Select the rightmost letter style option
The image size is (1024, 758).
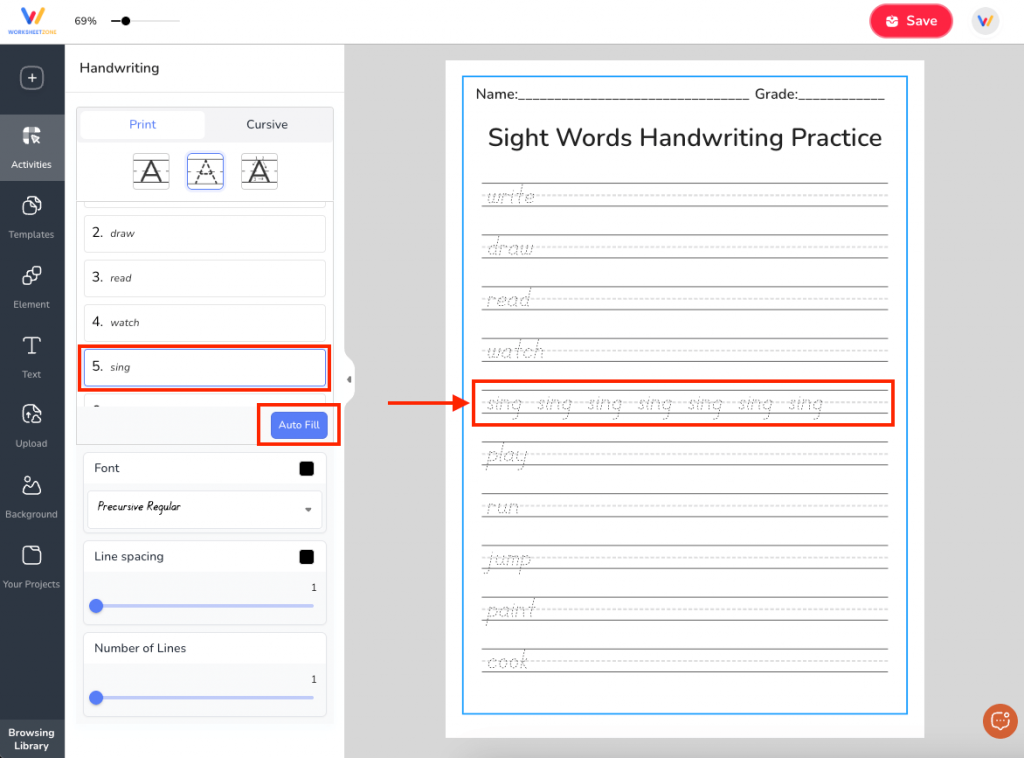259,171
